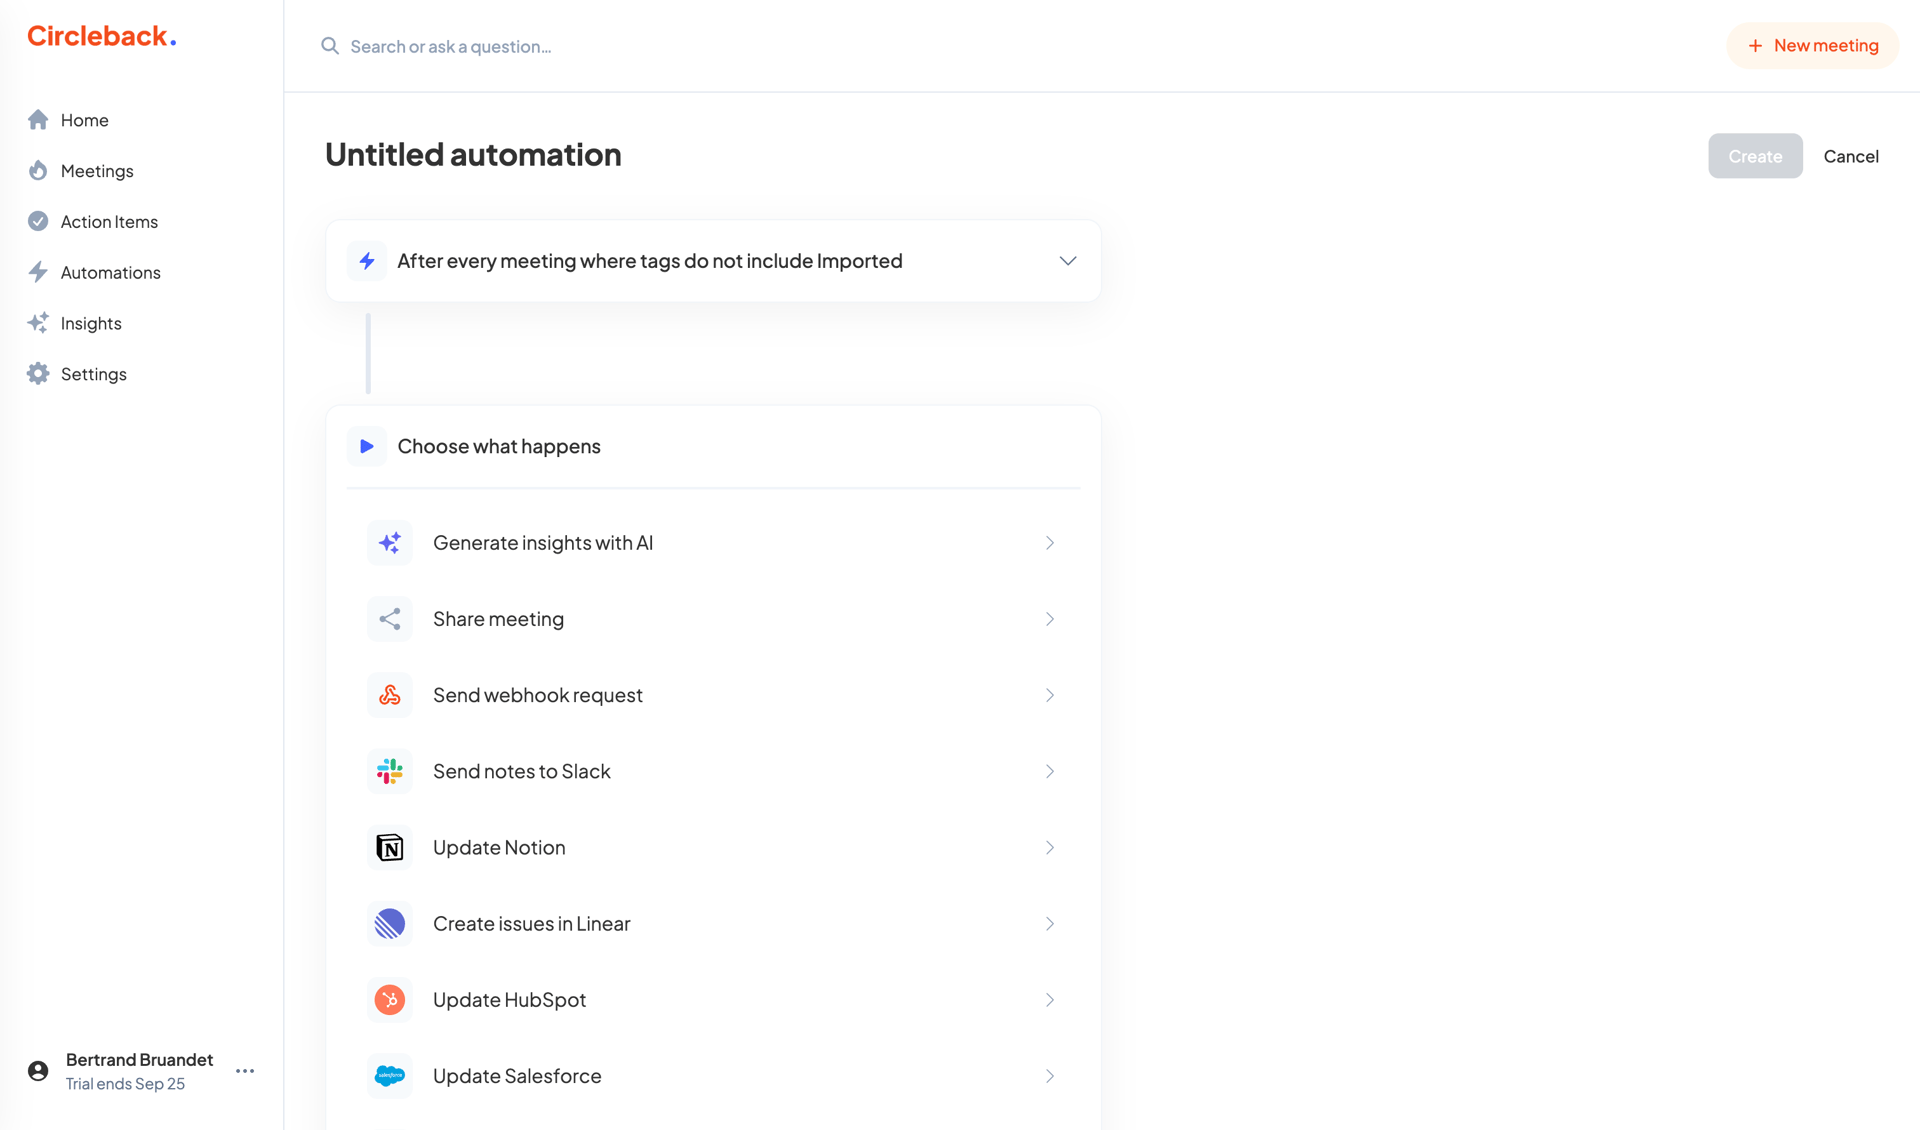Click the lightning bolt trigger icon
This screenshot has width=1920, height=1130.
367,260
